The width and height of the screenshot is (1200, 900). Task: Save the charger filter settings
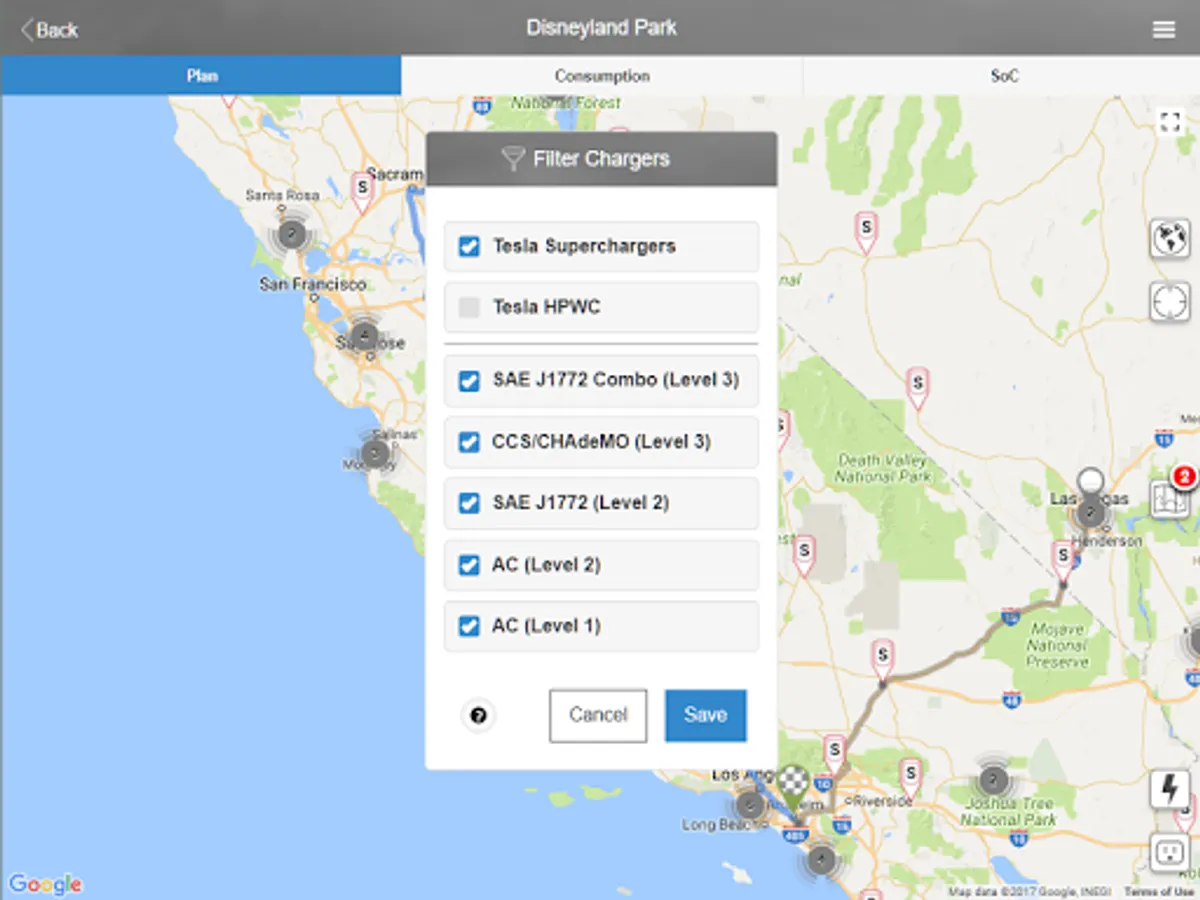click(x=705, y=715)
